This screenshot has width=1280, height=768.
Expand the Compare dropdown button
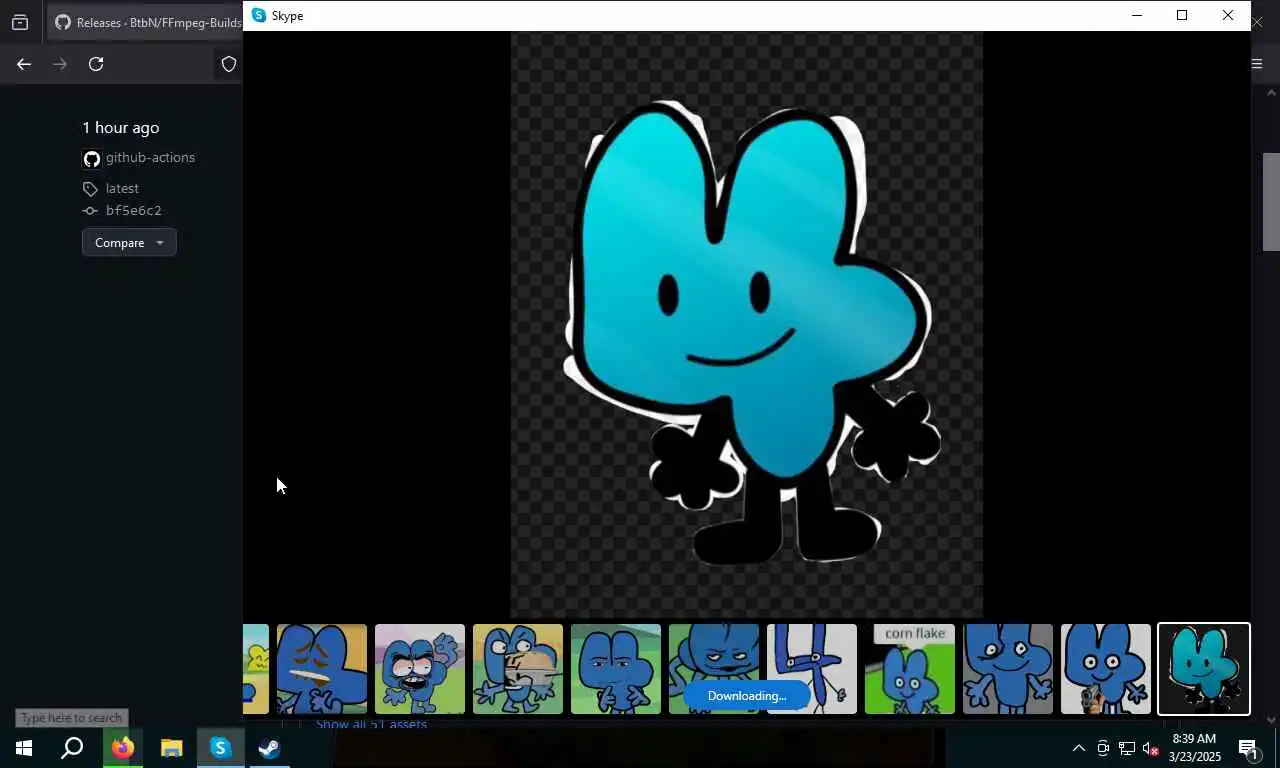click(x=129, y=242)
